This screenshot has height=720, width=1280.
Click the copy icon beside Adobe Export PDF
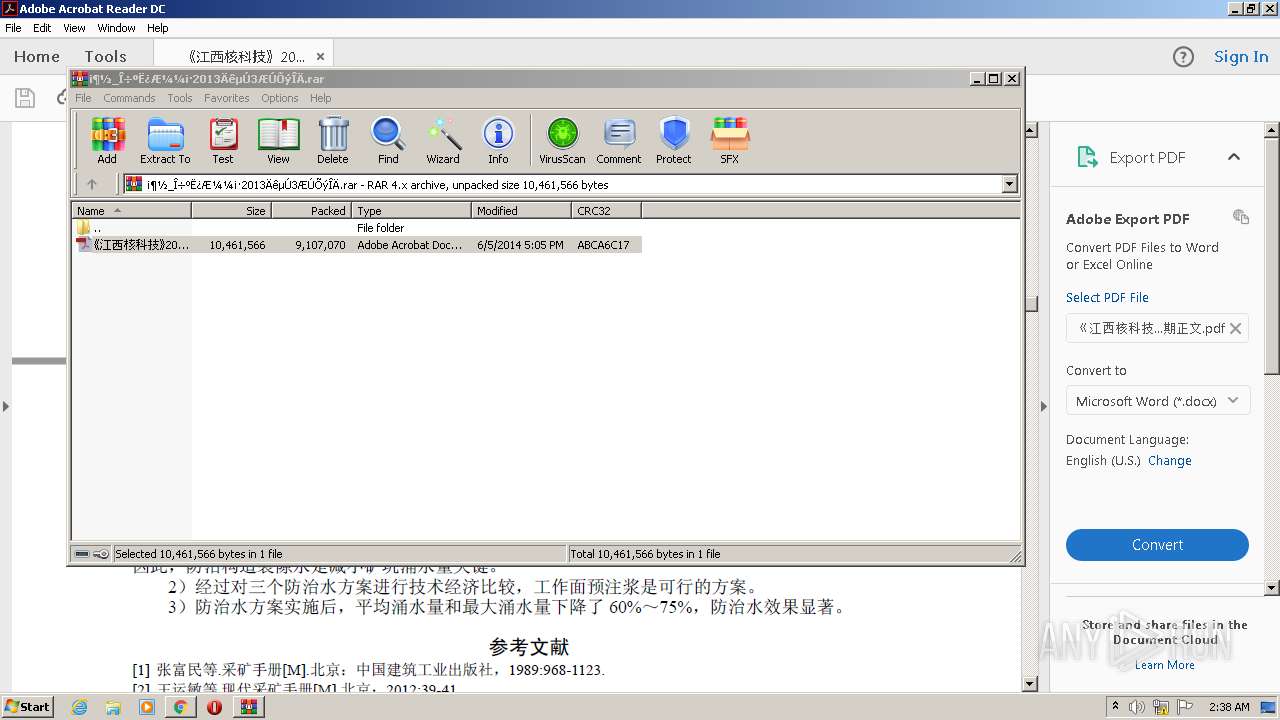click(1241, 217)
